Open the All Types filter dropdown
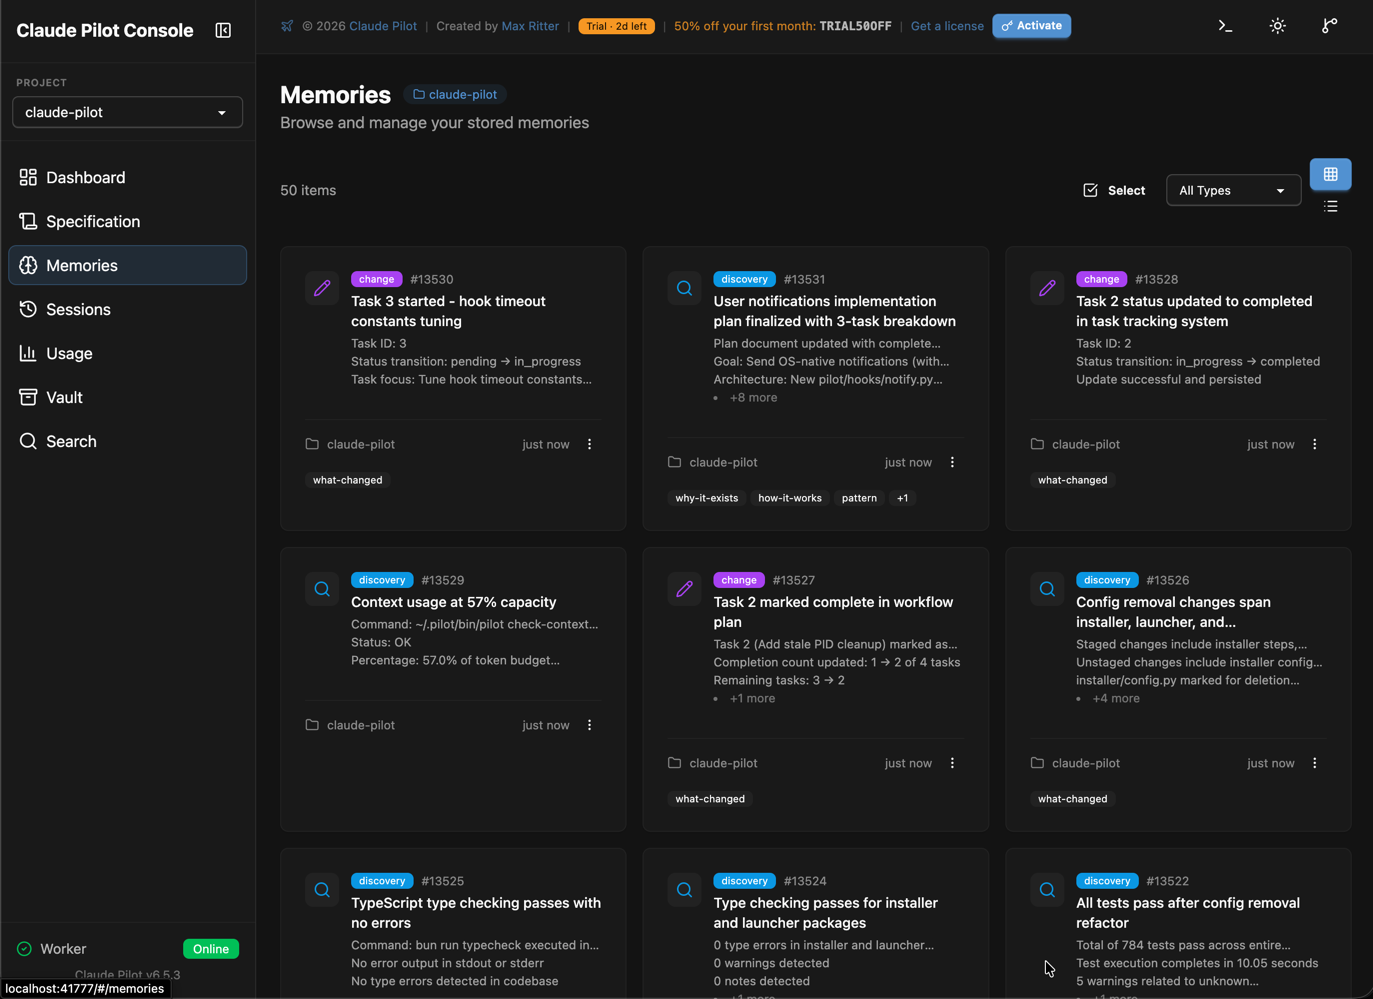Image resolution: width=1373 pixels, height=999 pixels. [x=1233, y=190]
